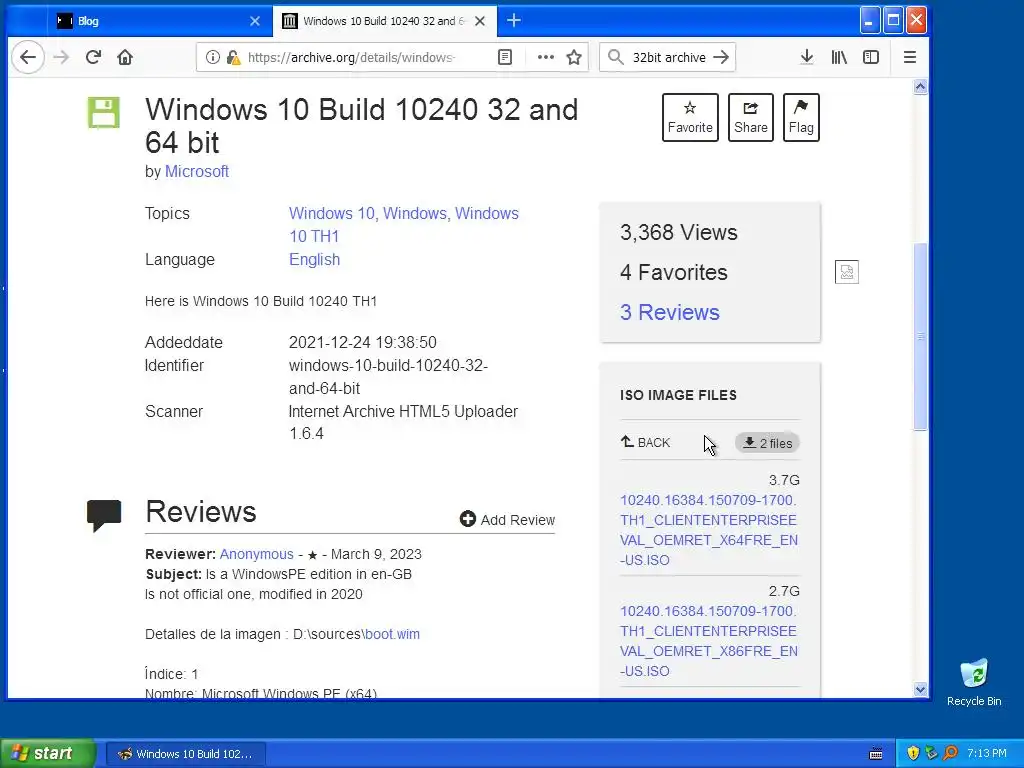Click the page scrollbar down arrow
The height and width of the screenshot is (768, 1024).
(920, 690)
